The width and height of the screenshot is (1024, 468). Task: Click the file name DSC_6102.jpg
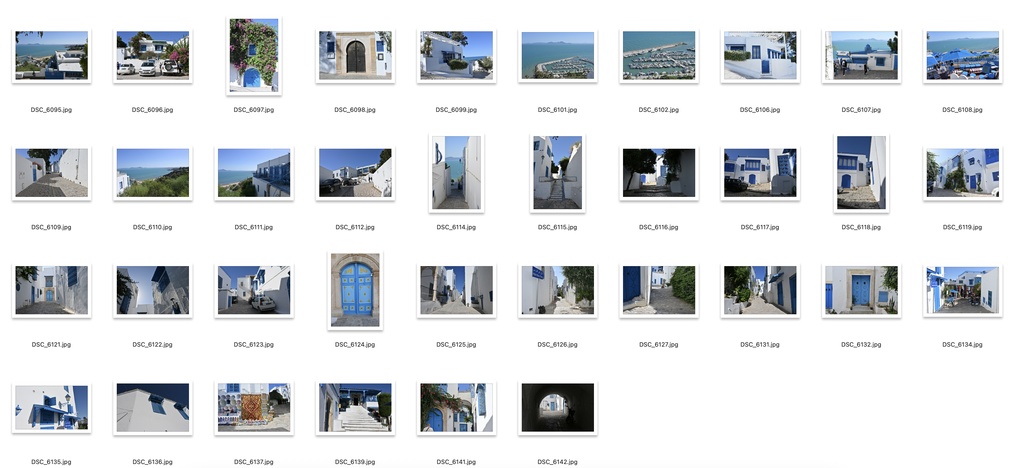[659, 110]
